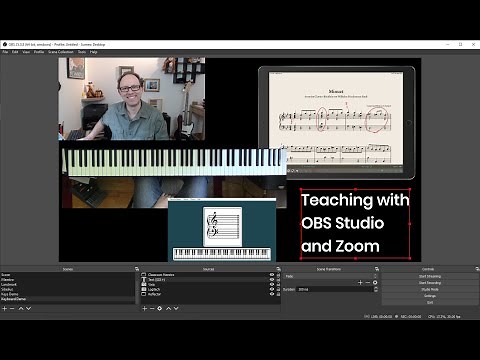Move the selected scene down
The width and height of the screenshot is (480, 360).
pyautogui.click(x=28, y=308)
